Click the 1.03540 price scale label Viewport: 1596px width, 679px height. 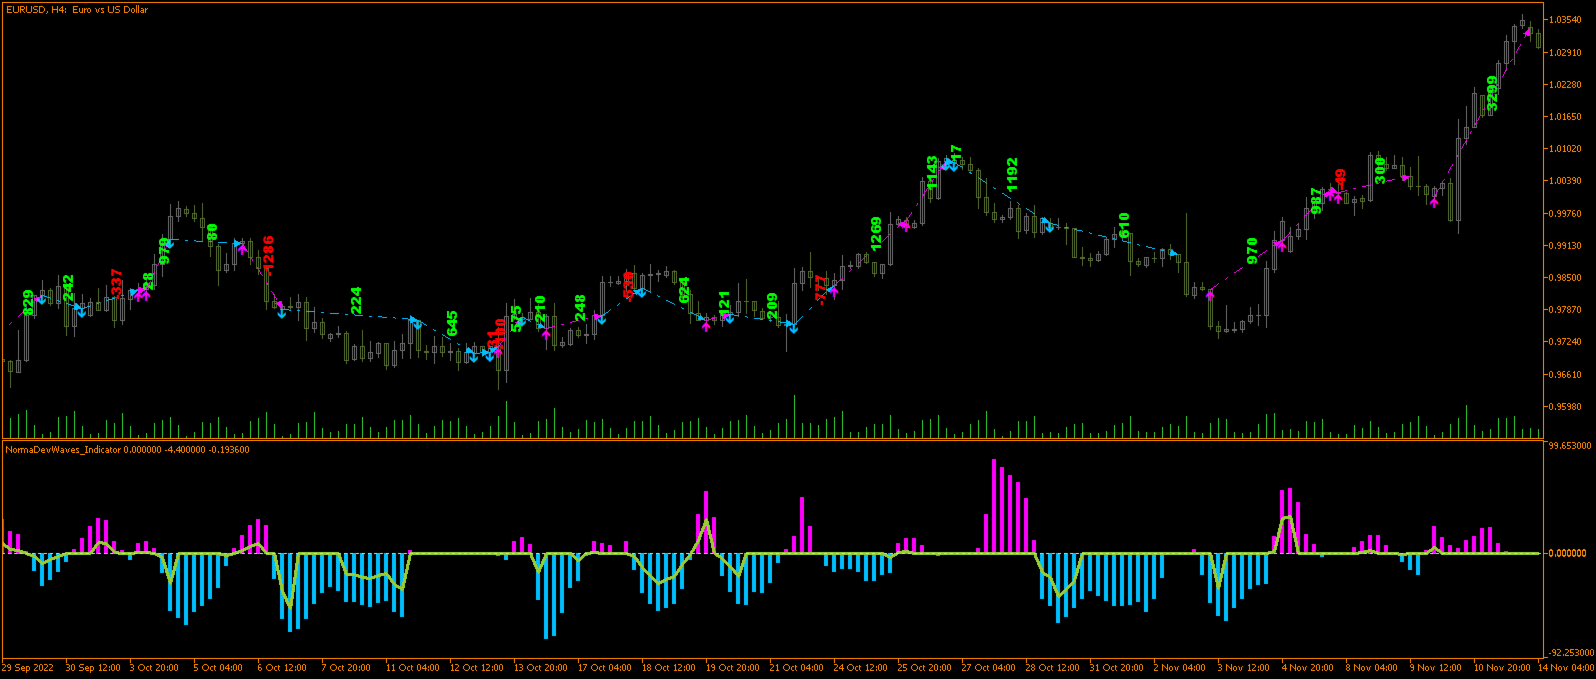(x=1567, y=20)
